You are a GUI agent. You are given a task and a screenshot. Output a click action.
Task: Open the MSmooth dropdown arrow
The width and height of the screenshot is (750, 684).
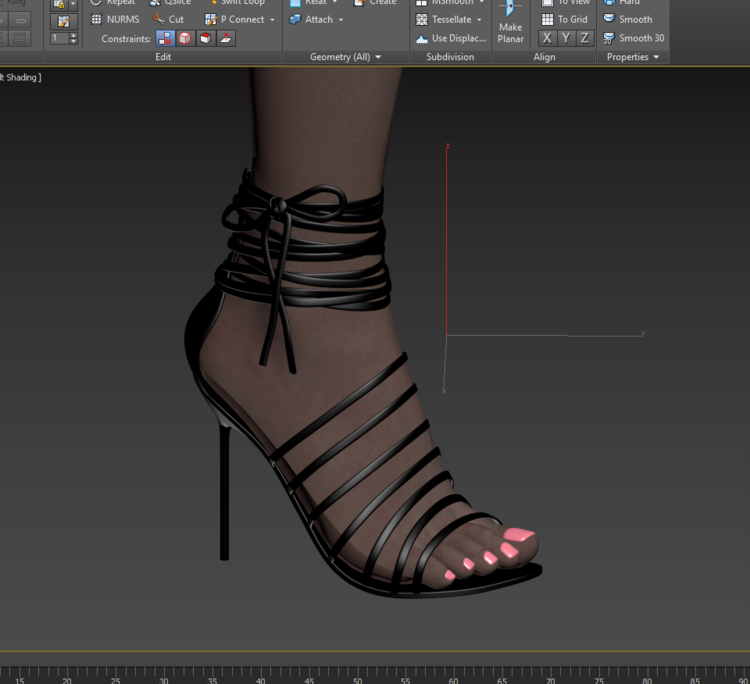482,2
